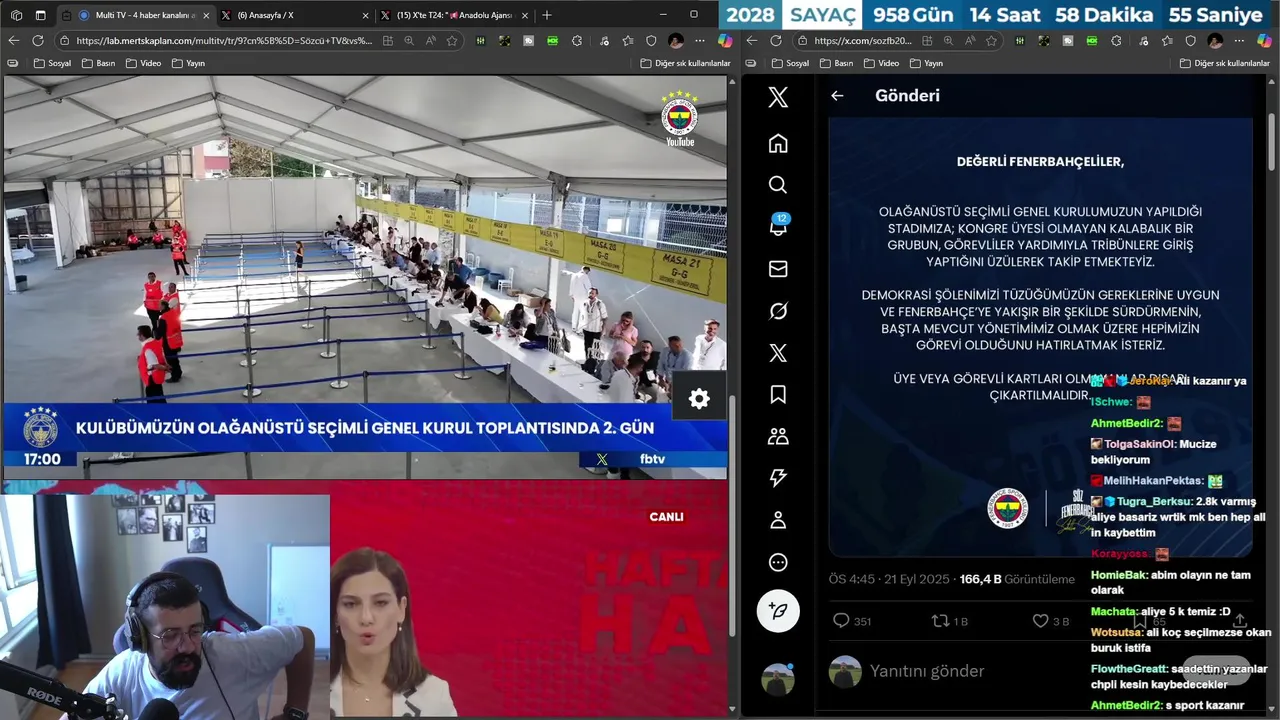The image size is (1280, 720).
Task: Open Basın bookmarks folder in Multi TV browser
Action: point(98,63)
